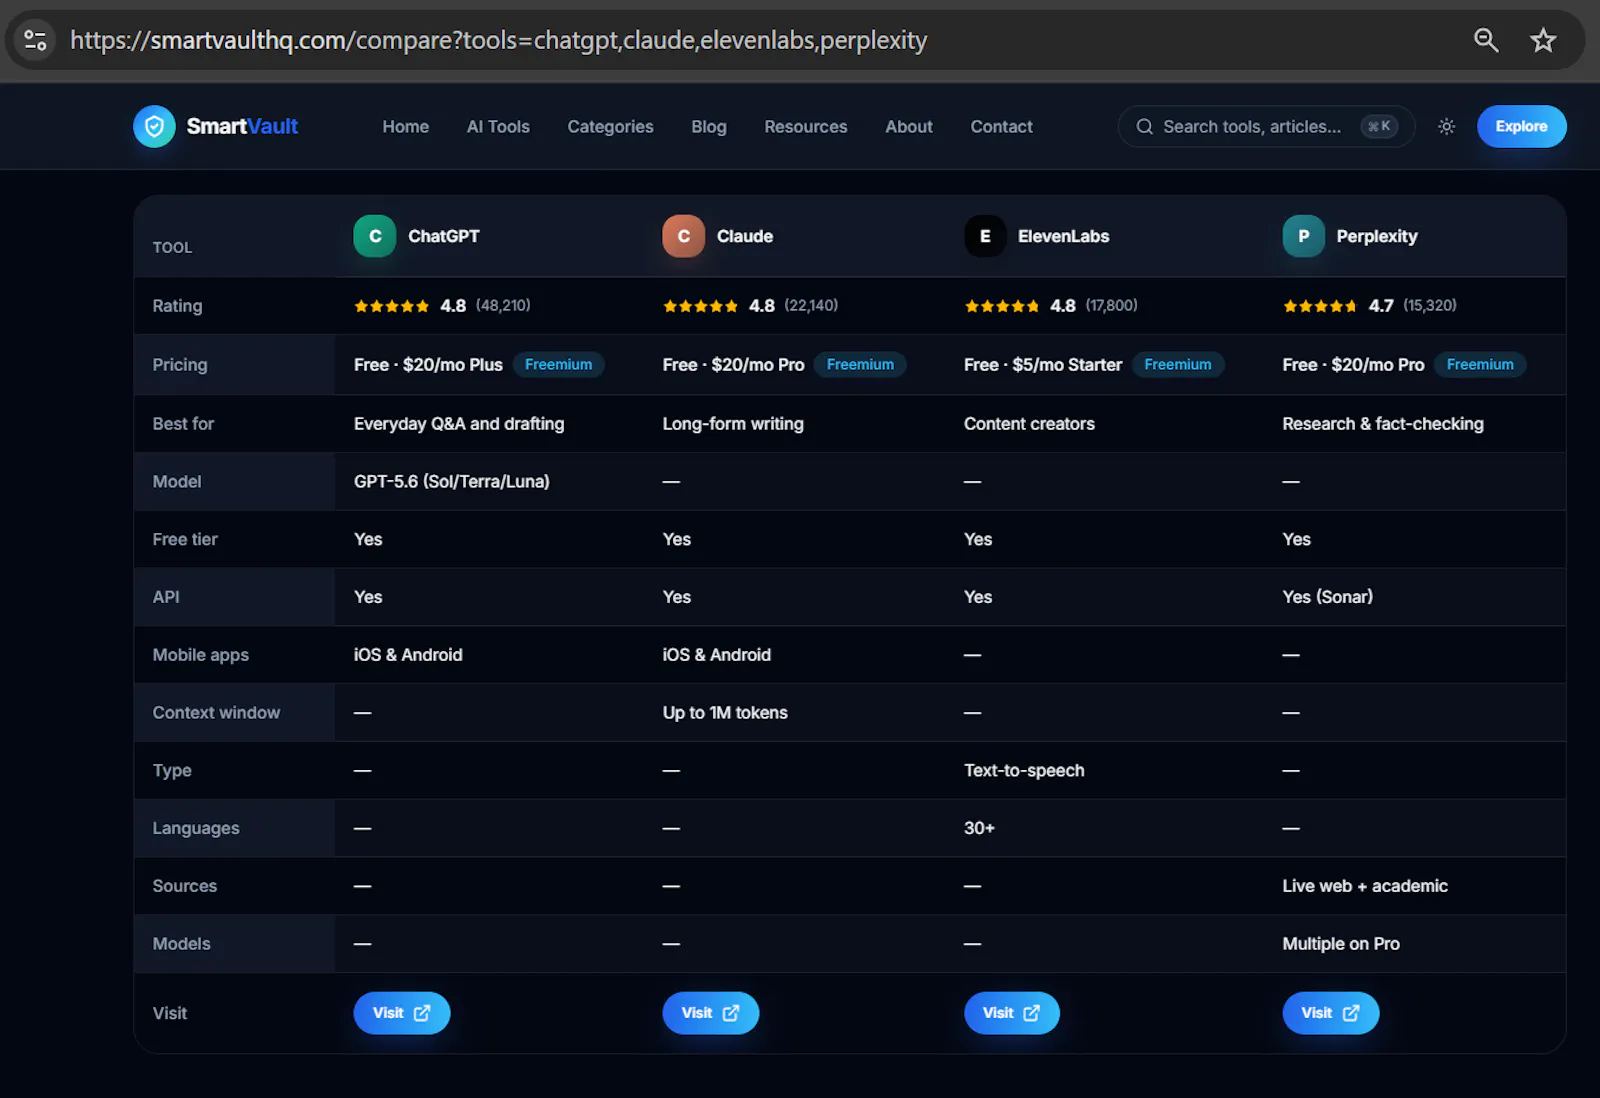This screenshot has width=1600, height=1098.
Task: Visit the ChatGPT website
Action: click(x=402, y=1013)
